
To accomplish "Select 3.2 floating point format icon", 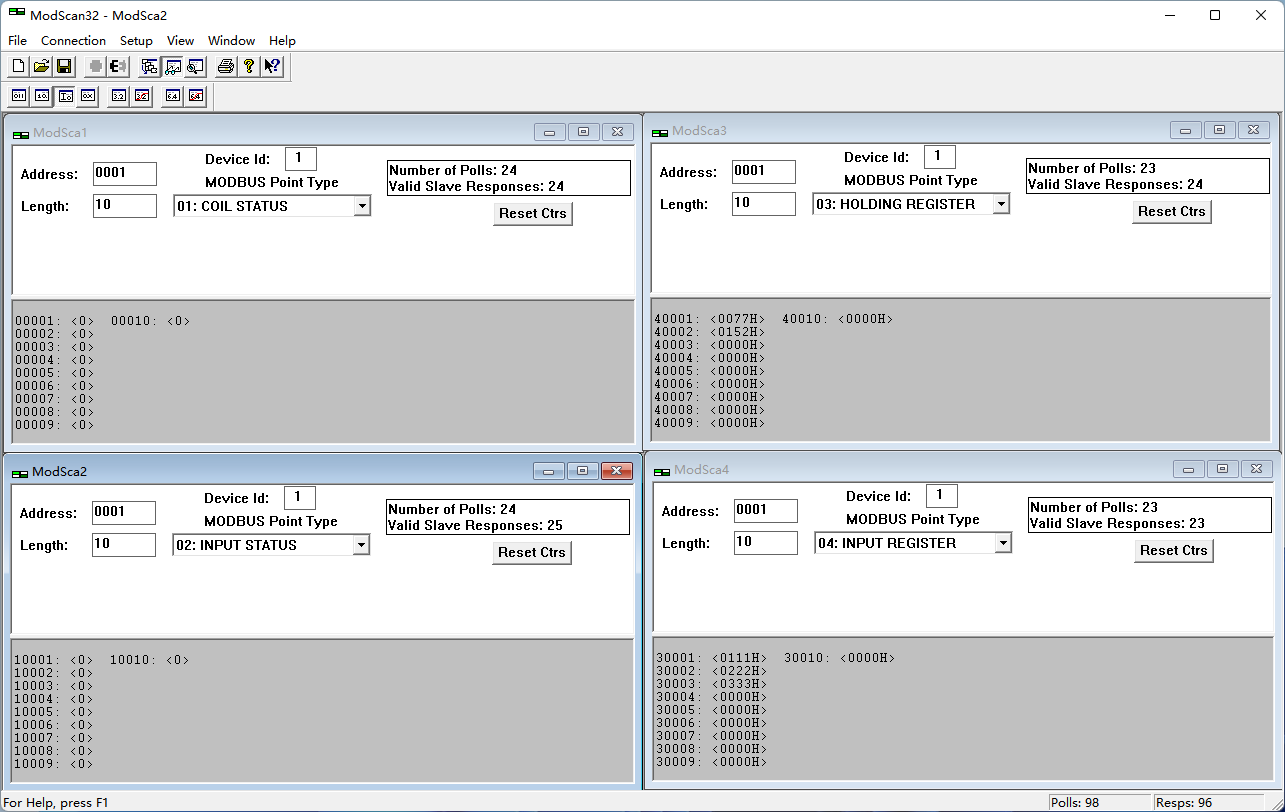I will 119,96.
